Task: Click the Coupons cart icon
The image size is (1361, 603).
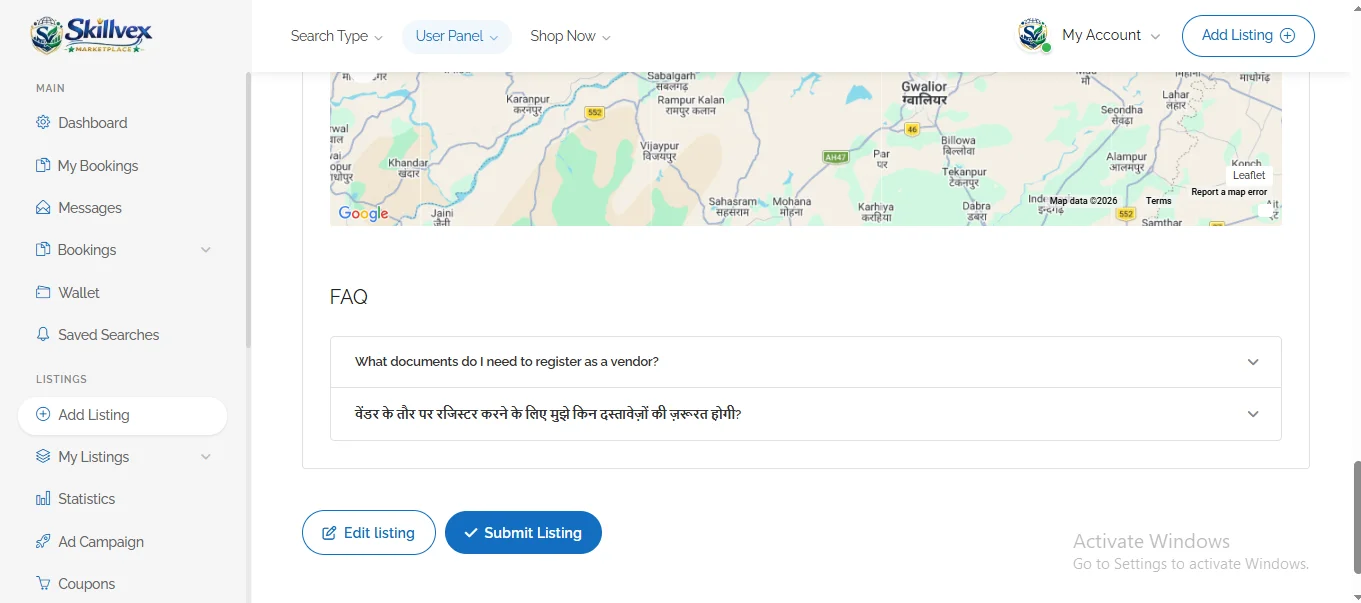Action: (x=43, y=584)
